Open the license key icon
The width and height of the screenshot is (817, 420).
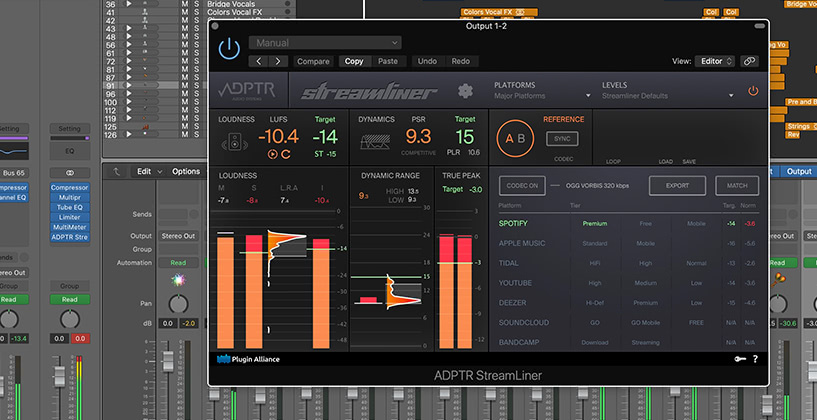(x=740, y=359)
